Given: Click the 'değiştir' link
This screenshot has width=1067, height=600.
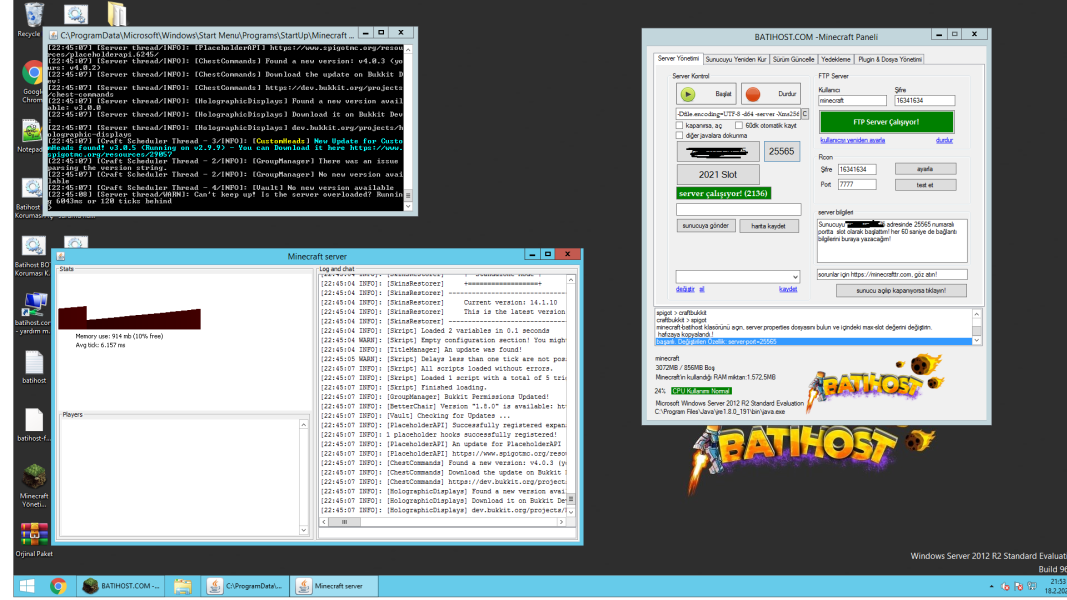Looking at the screenshot, I should [685, 289].
